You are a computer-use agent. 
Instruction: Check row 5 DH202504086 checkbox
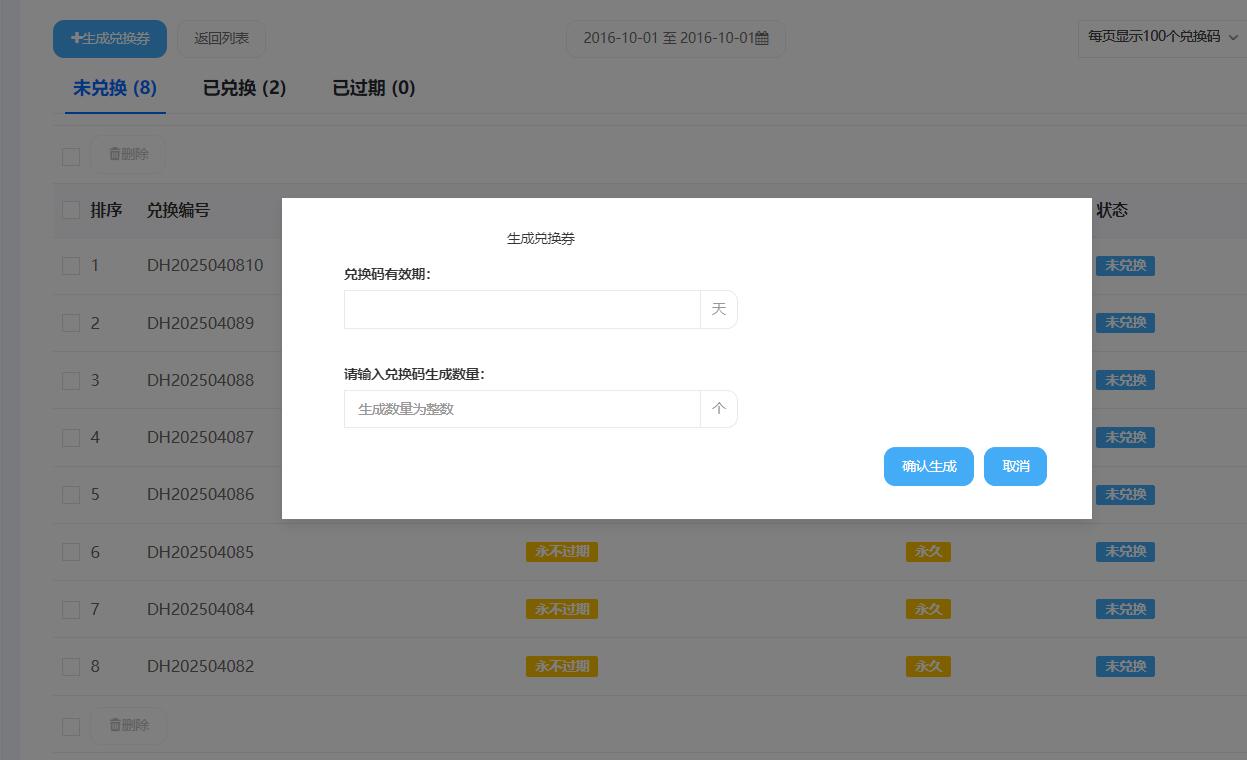tap(71, 494)
